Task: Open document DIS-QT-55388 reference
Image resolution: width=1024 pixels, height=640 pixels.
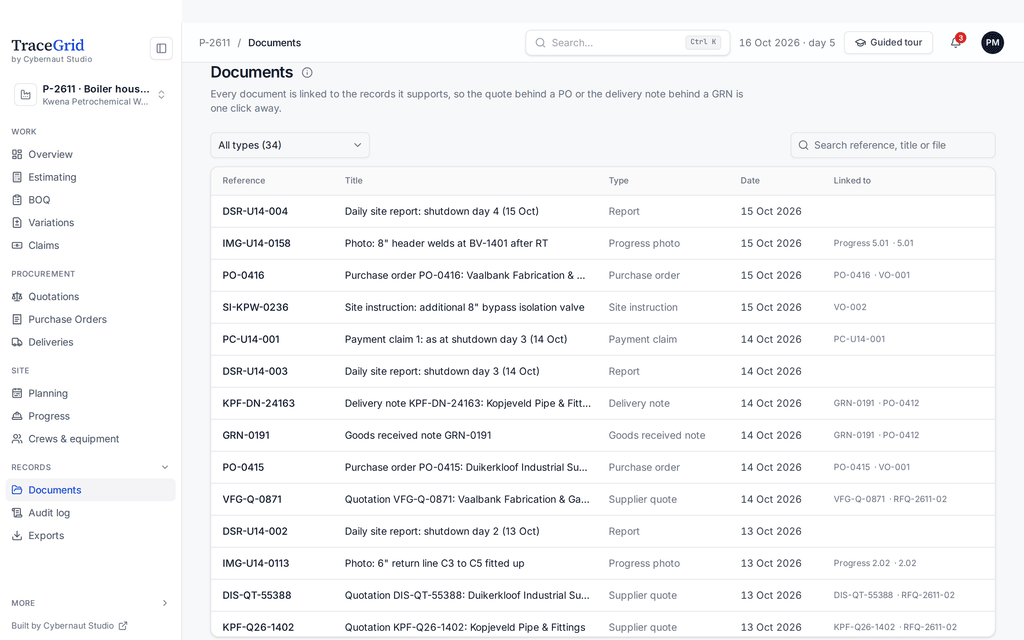Action: (257, 595)
